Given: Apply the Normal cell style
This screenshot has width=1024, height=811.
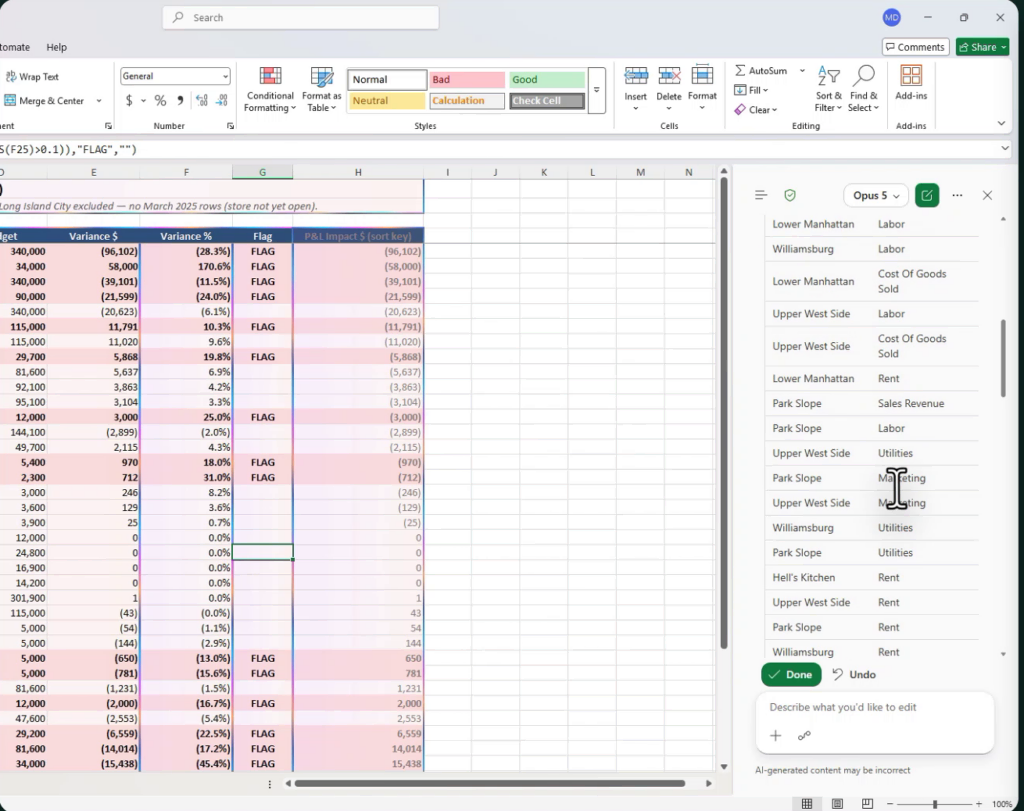Looking at the screenshot, I should coord(387,80).
